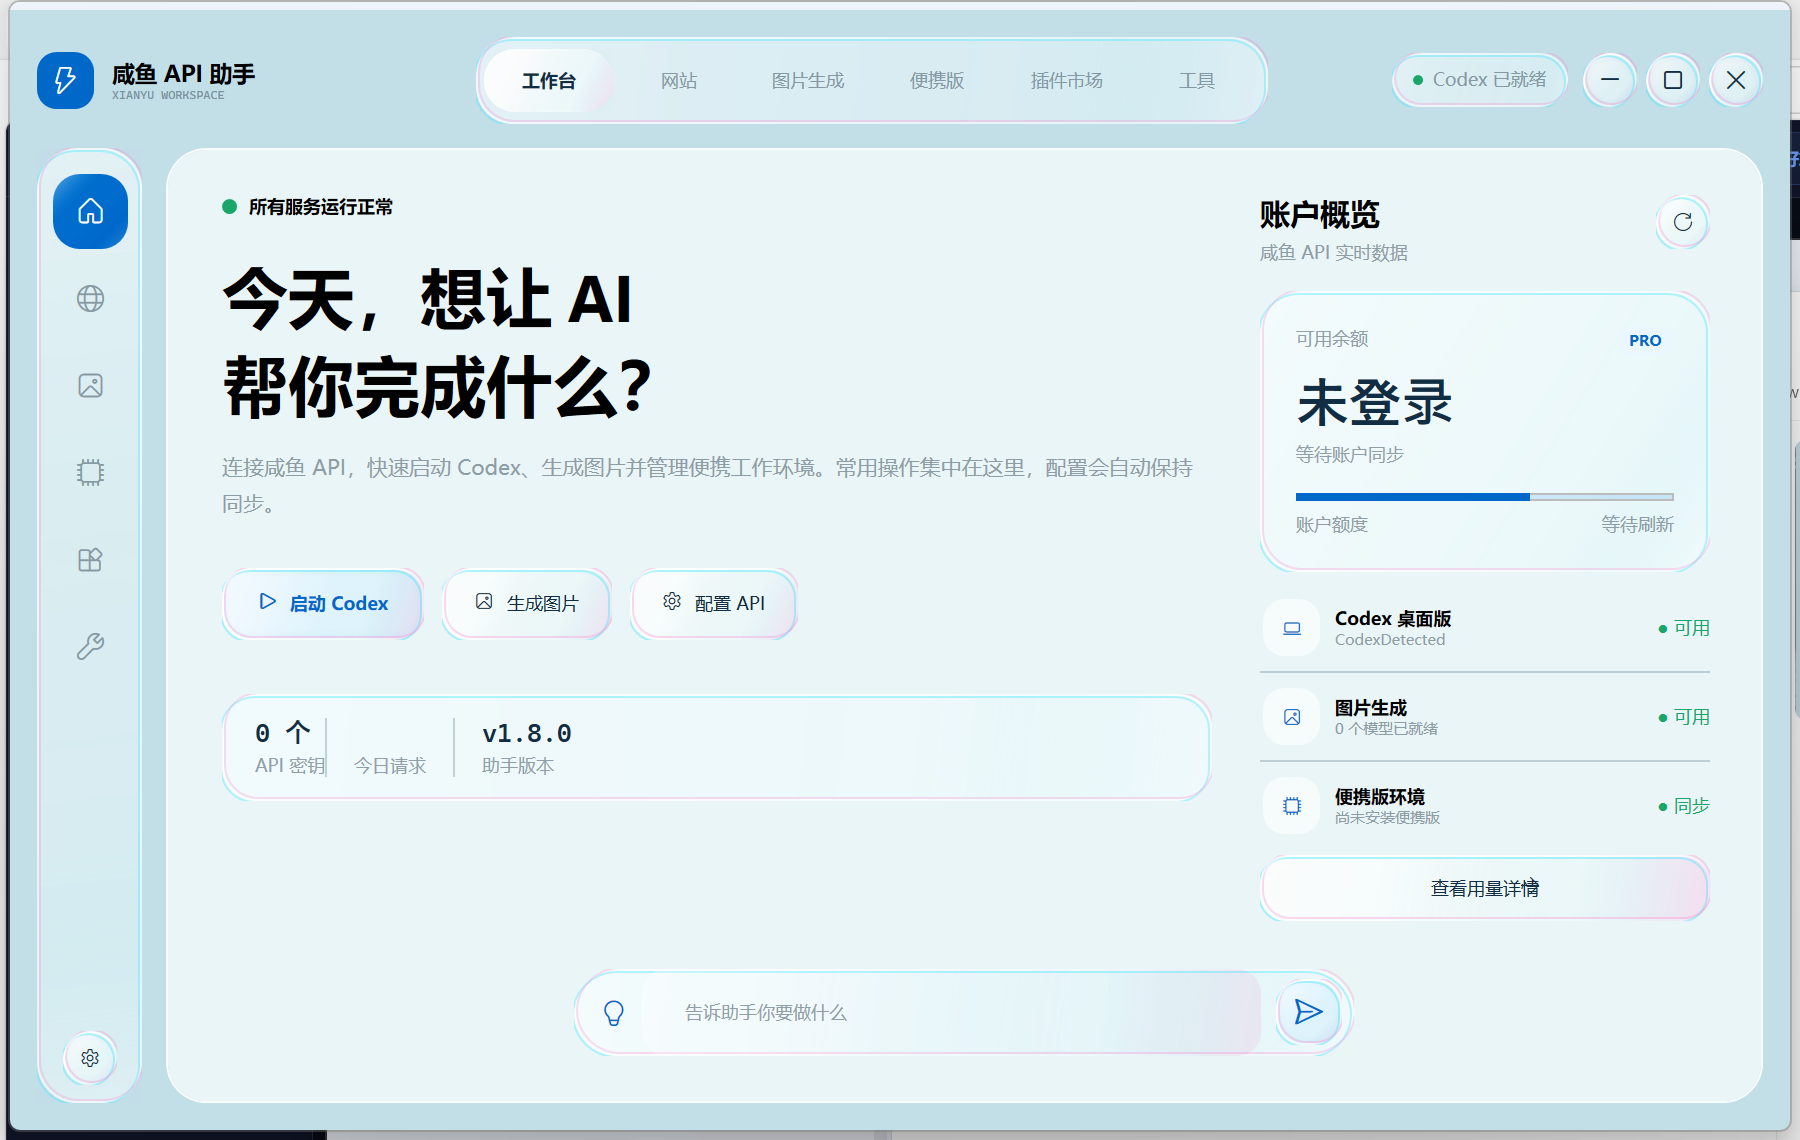Click the 咸鱼 API 助手 lightning logo
The image size is (1800, 1140).
[65, 81]
